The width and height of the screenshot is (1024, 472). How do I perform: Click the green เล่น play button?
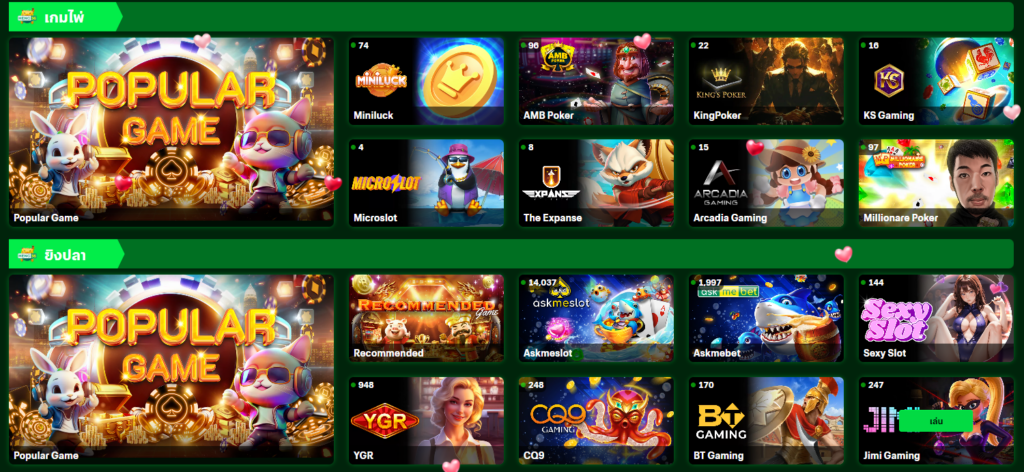tap(935, 422)
